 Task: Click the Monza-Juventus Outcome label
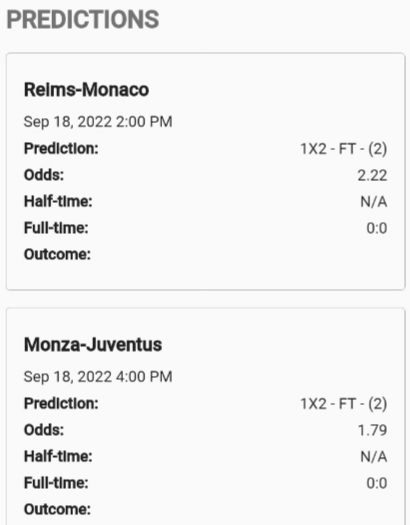coord(57,510)
